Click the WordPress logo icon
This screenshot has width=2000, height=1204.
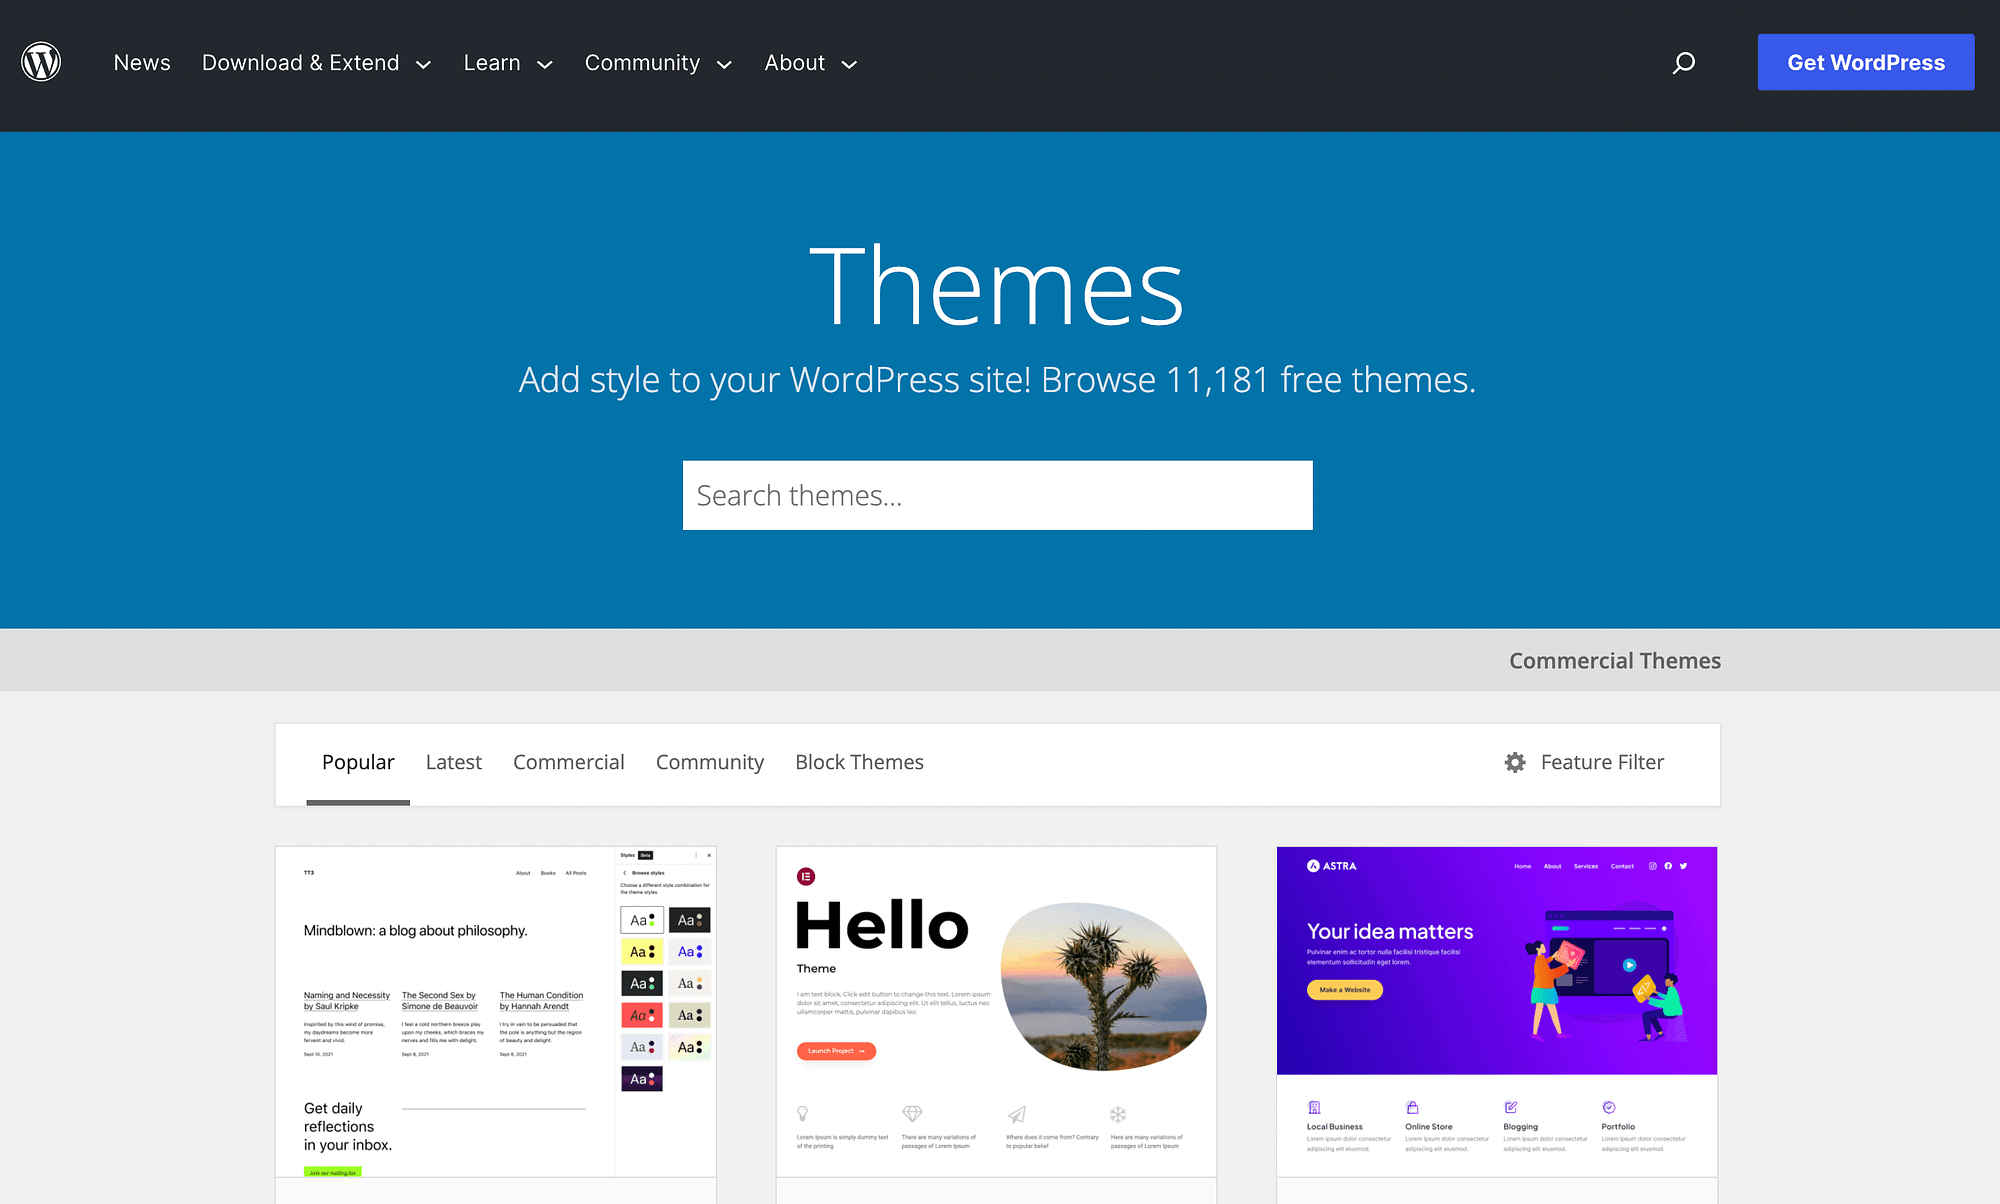pyautogui.click(x=39, y=61)
